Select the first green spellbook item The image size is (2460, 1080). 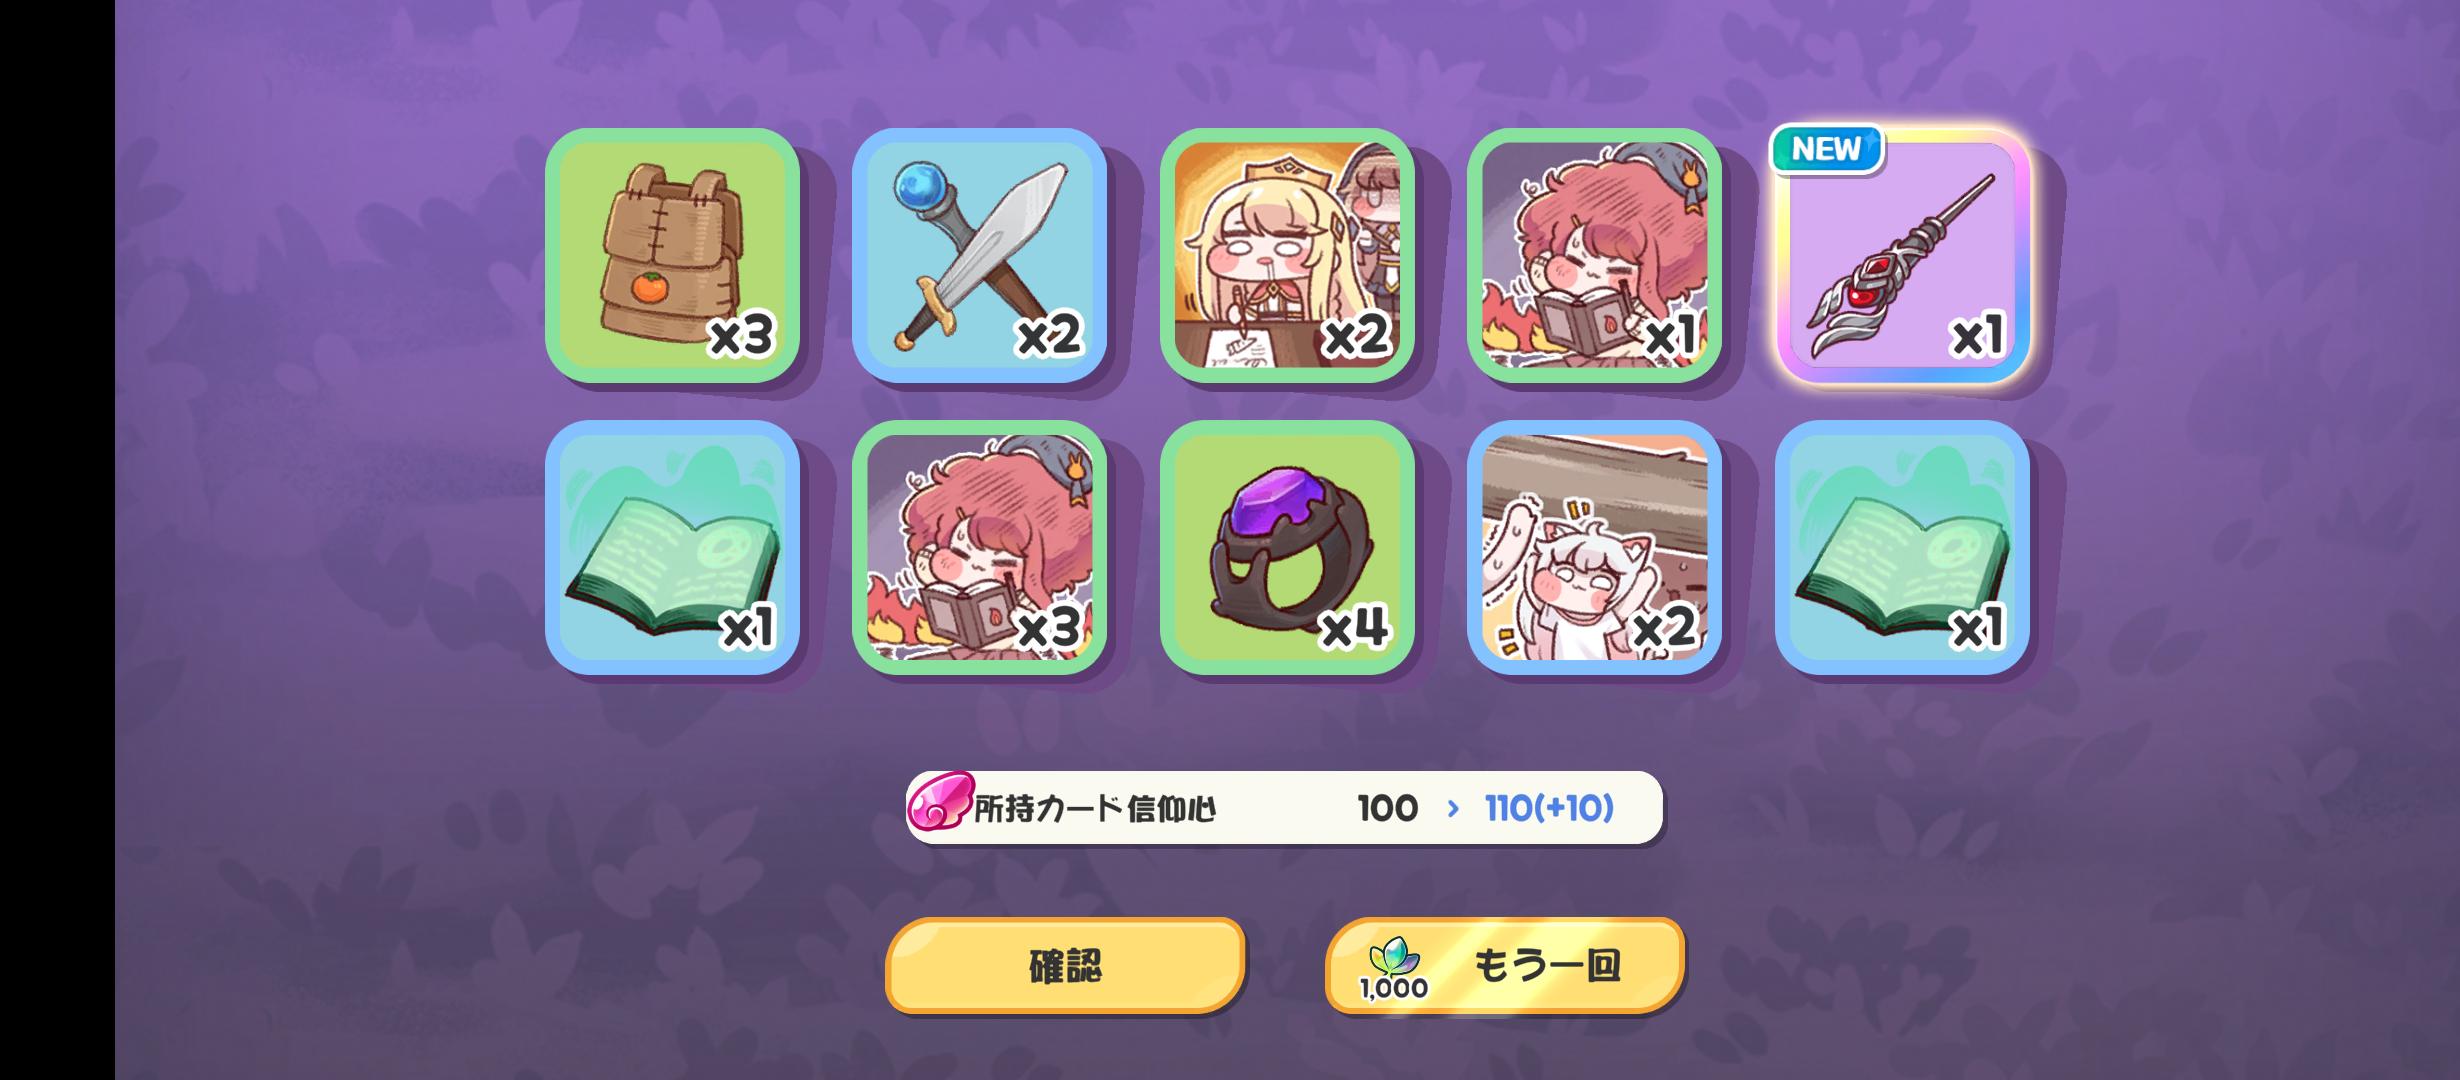pyautogui.click(x=672, y=547)
